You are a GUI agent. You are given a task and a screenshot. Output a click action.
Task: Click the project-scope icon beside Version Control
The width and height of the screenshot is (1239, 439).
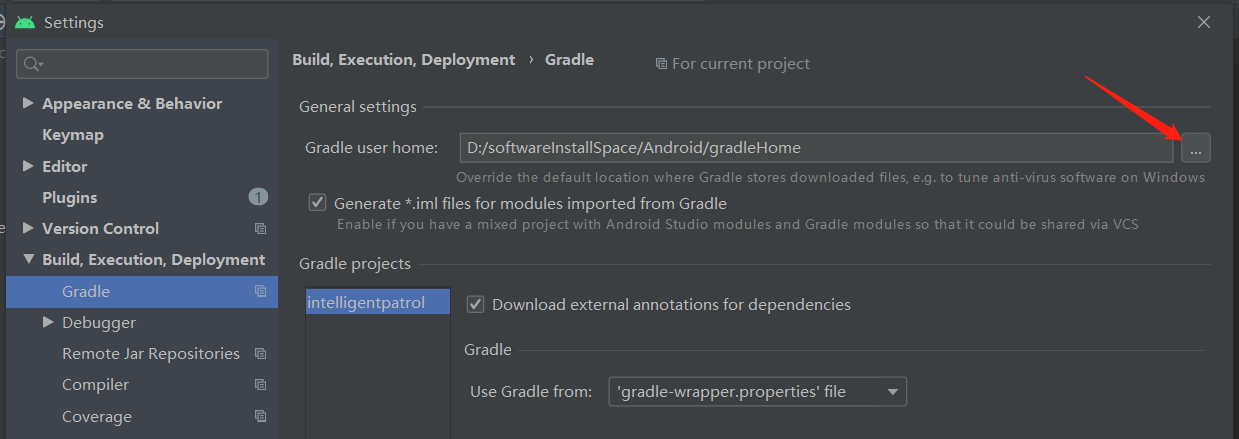(x=260, y=229)
